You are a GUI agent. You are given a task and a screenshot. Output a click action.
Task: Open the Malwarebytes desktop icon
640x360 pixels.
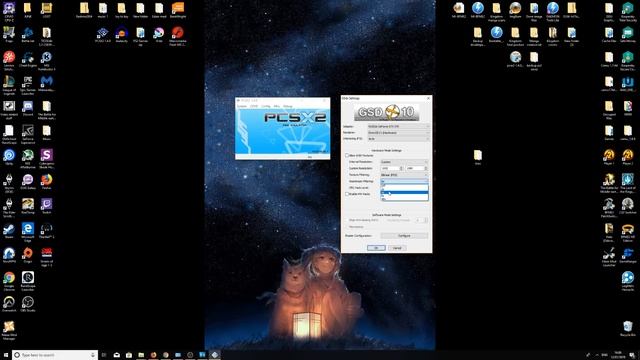[x=47, y=84]
